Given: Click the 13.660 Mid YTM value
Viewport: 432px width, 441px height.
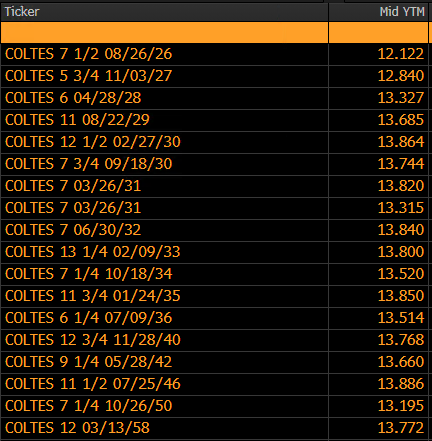Looking at the screenshot, I should (x=401, y=362).
